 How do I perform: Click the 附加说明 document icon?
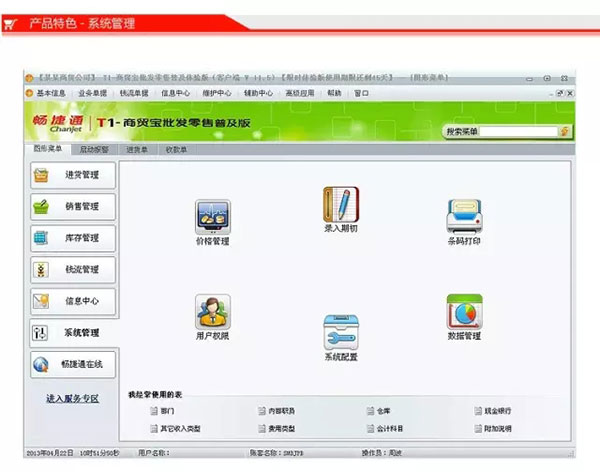point(478,428)
